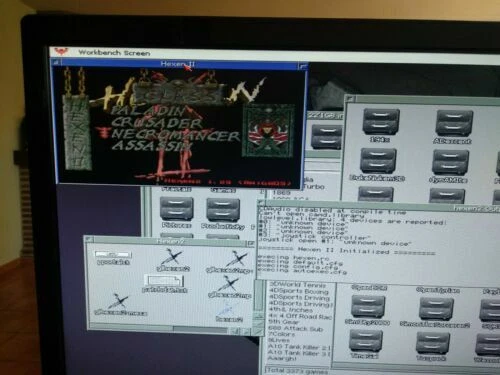Select CRUSADER class in Hexen II menu
500x375 pixels.
pos(157,123)
